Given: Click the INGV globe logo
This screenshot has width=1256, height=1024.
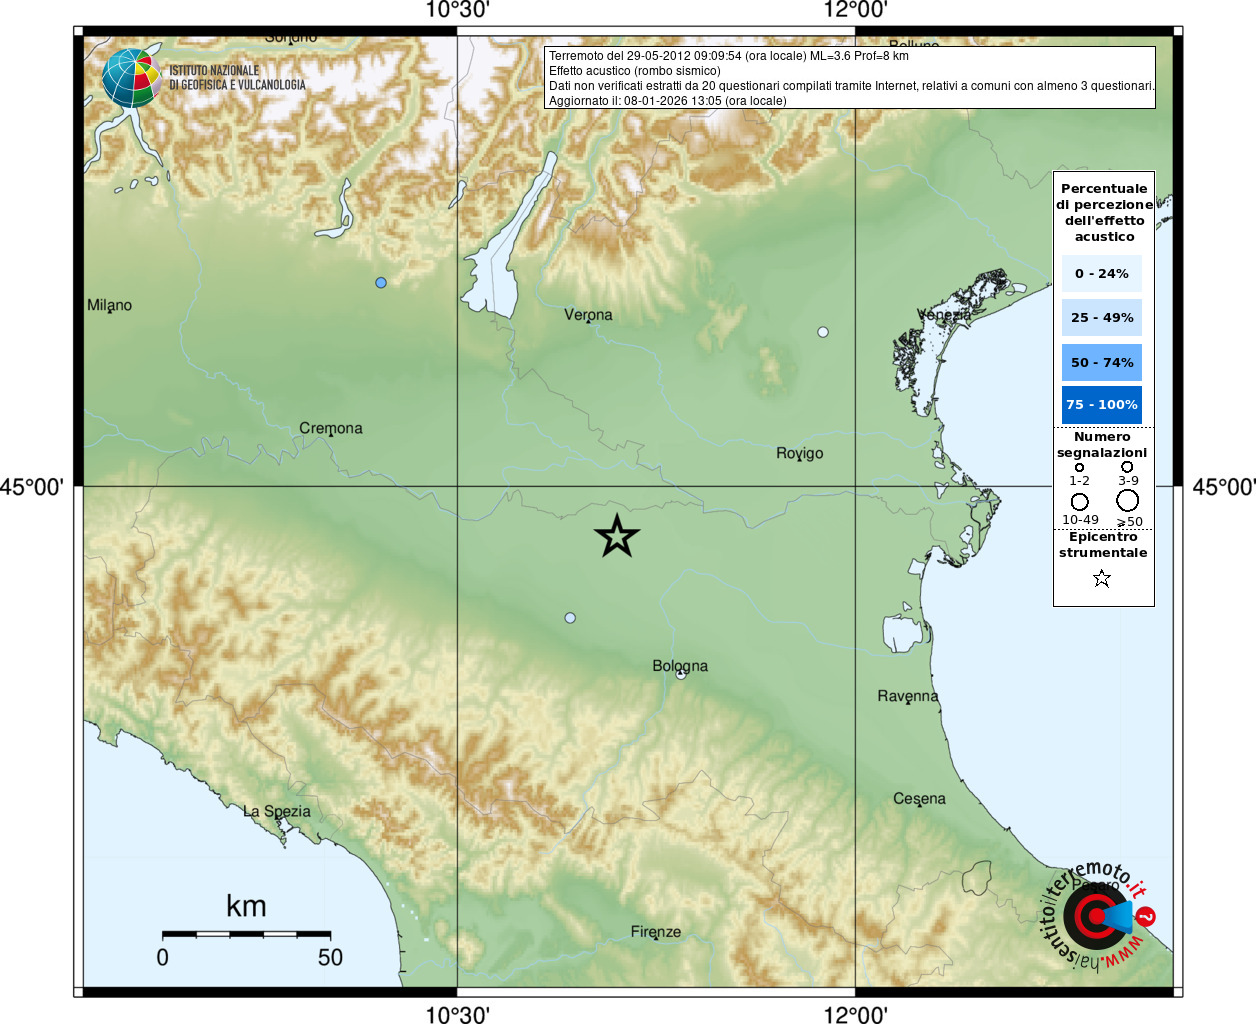Looking at the screenshot, I should click(131, 78).
